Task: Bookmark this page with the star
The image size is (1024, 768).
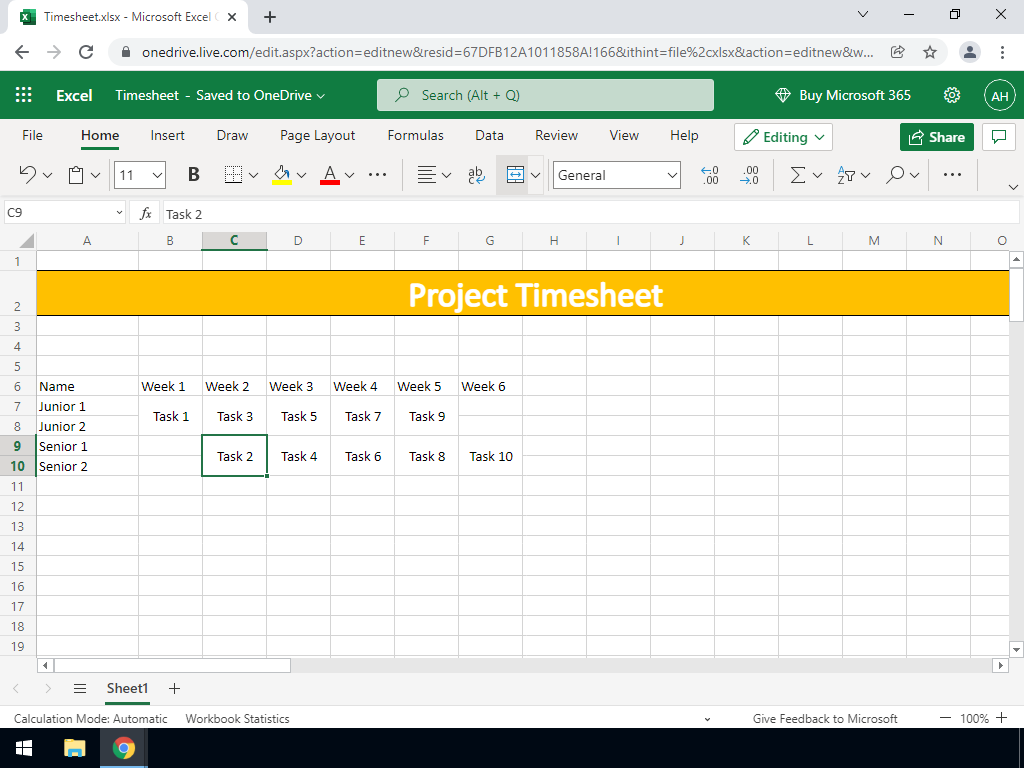Action: 930,52
